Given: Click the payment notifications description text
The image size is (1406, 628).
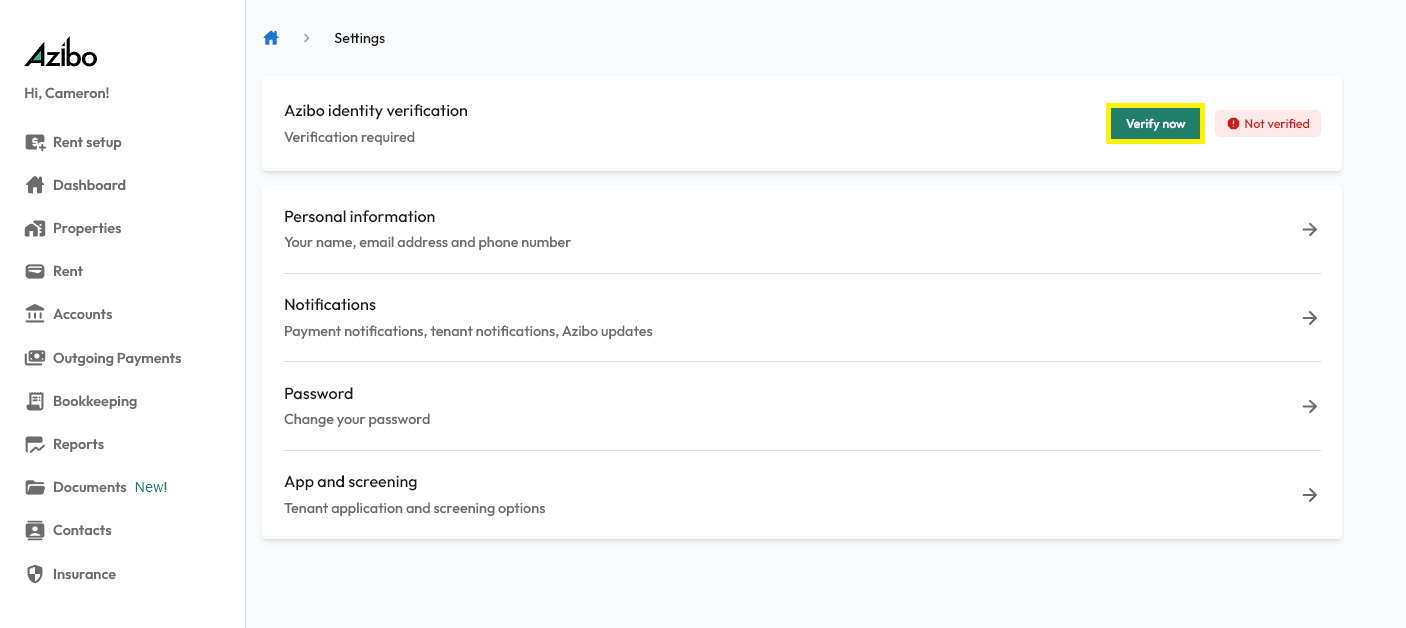Looking at the screenshot, I should tap(468, 331).
